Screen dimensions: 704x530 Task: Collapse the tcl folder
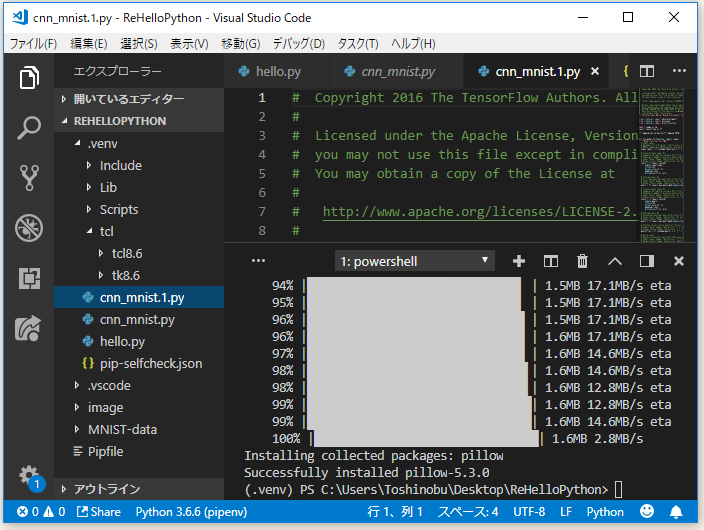[x=139, y=232]
